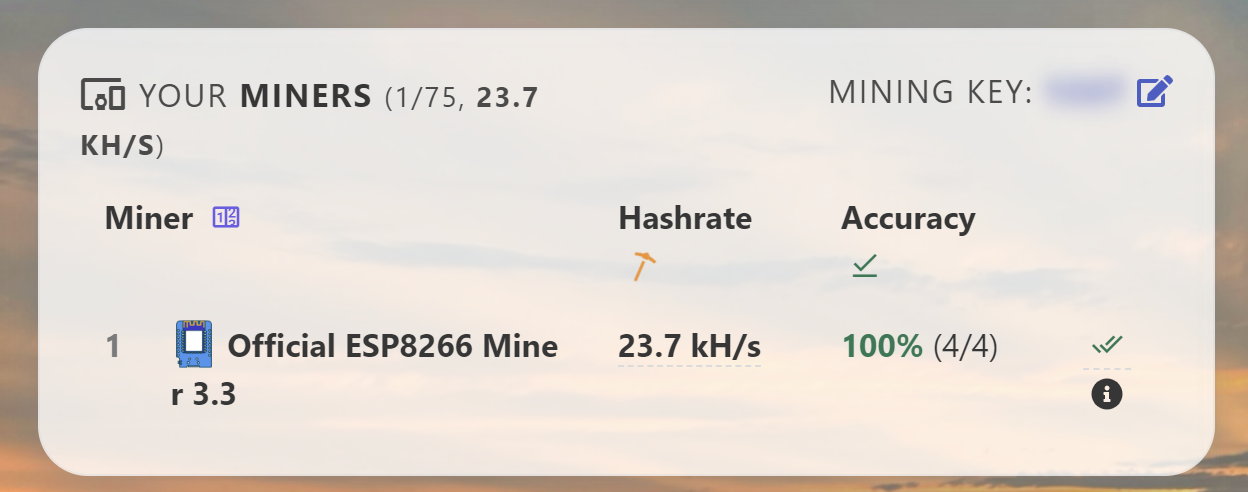Click the blurred mining key value
1248x492 pixels.
(1083, 92)
